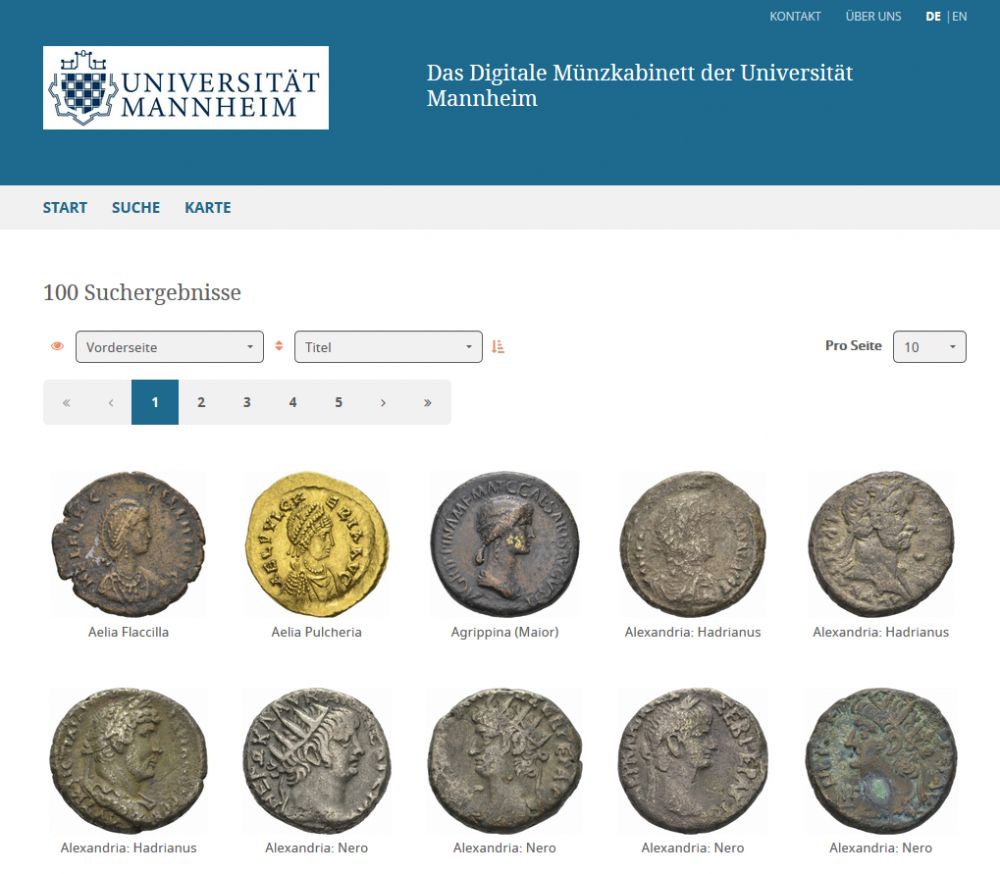Go to the START page

65,208
